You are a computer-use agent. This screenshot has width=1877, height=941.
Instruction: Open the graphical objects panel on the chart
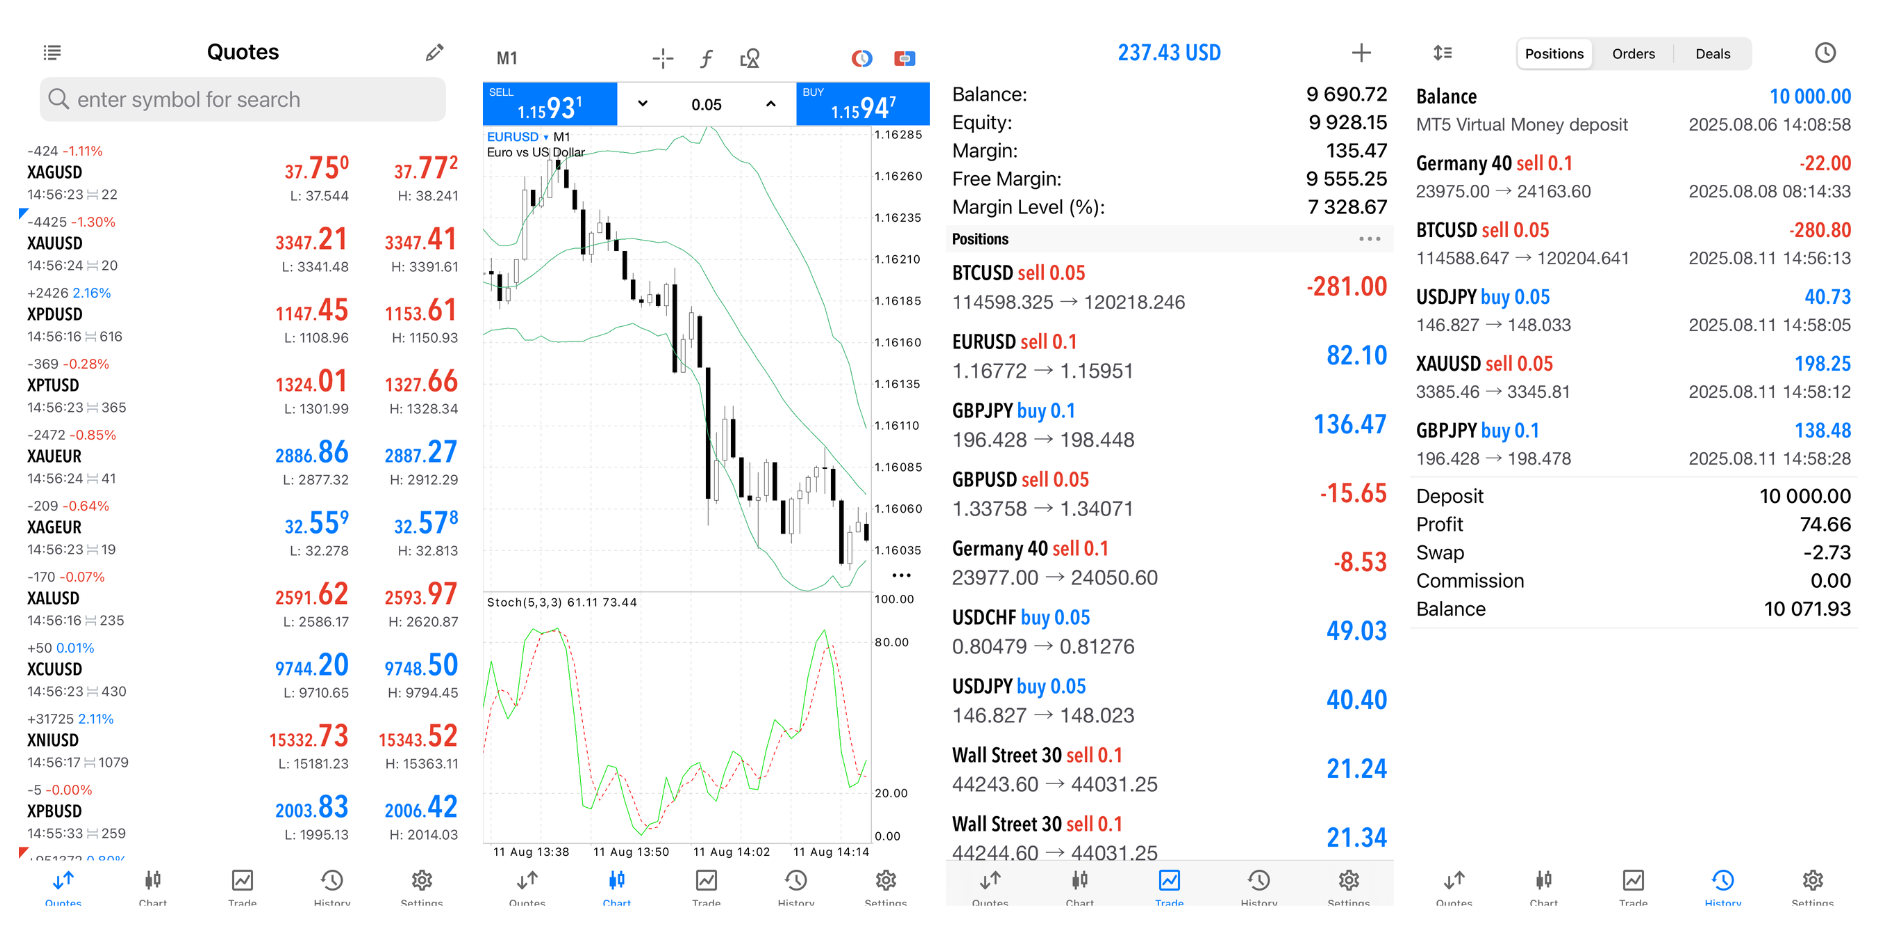750,59
